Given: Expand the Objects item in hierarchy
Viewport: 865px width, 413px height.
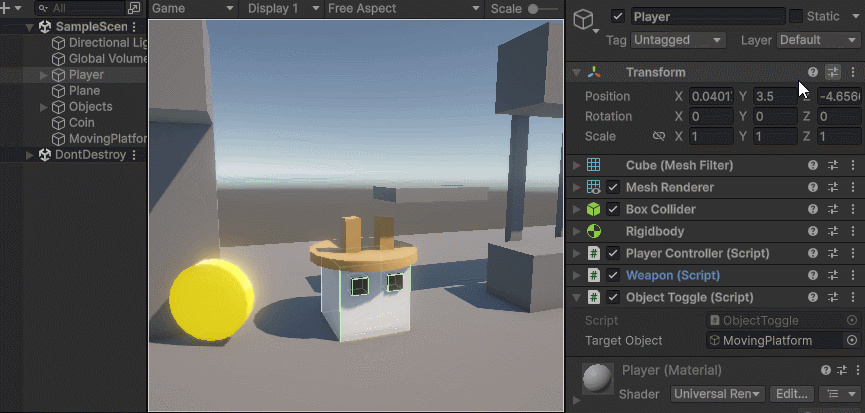Looking at the screenshot, I should click(x=43, y=107).
